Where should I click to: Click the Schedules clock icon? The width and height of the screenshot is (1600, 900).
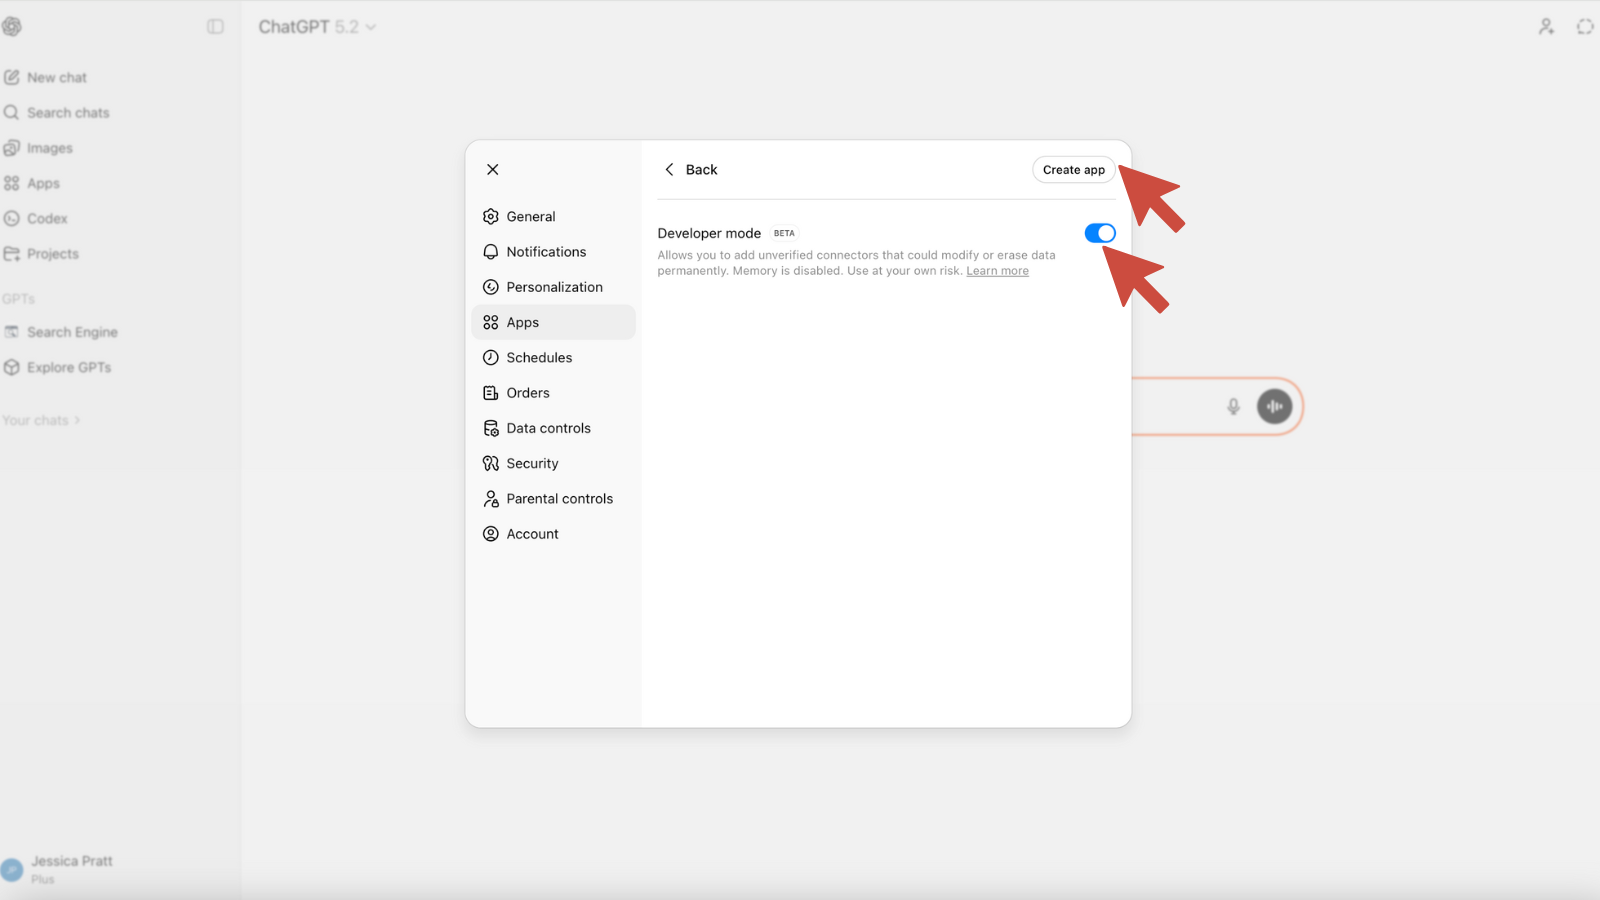(x=491, y=358)
